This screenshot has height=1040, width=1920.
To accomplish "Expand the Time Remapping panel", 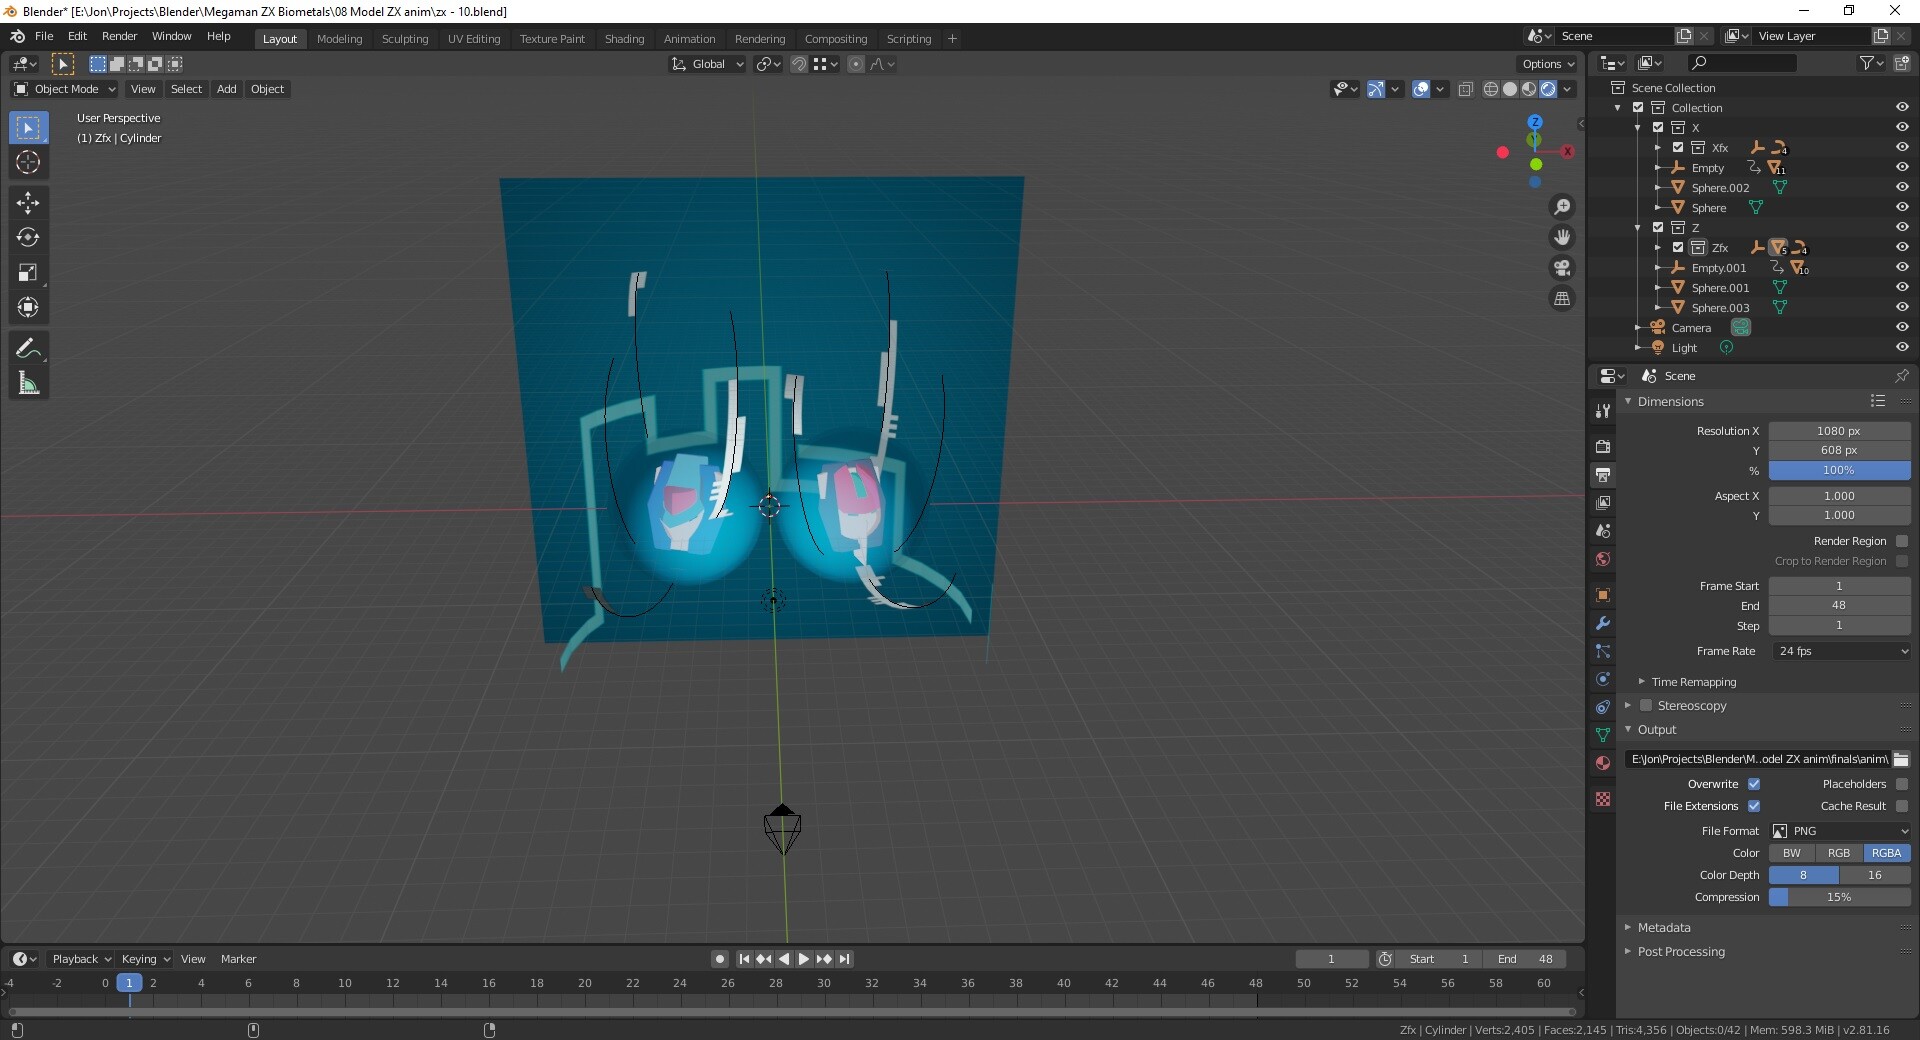I will (x=1693, y=682).
